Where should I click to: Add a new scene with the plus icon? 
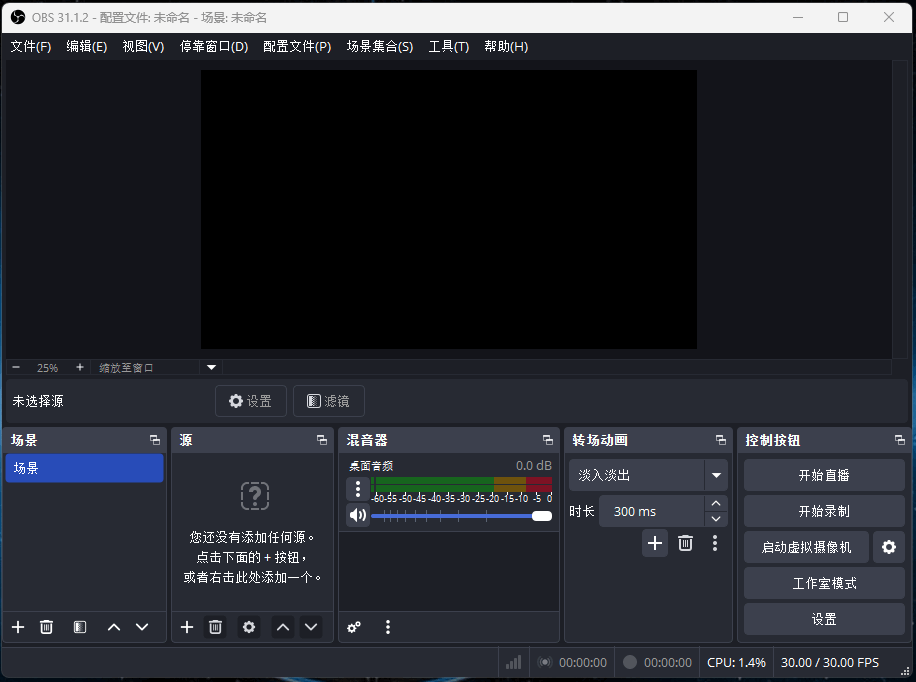(x=18, y=627)
